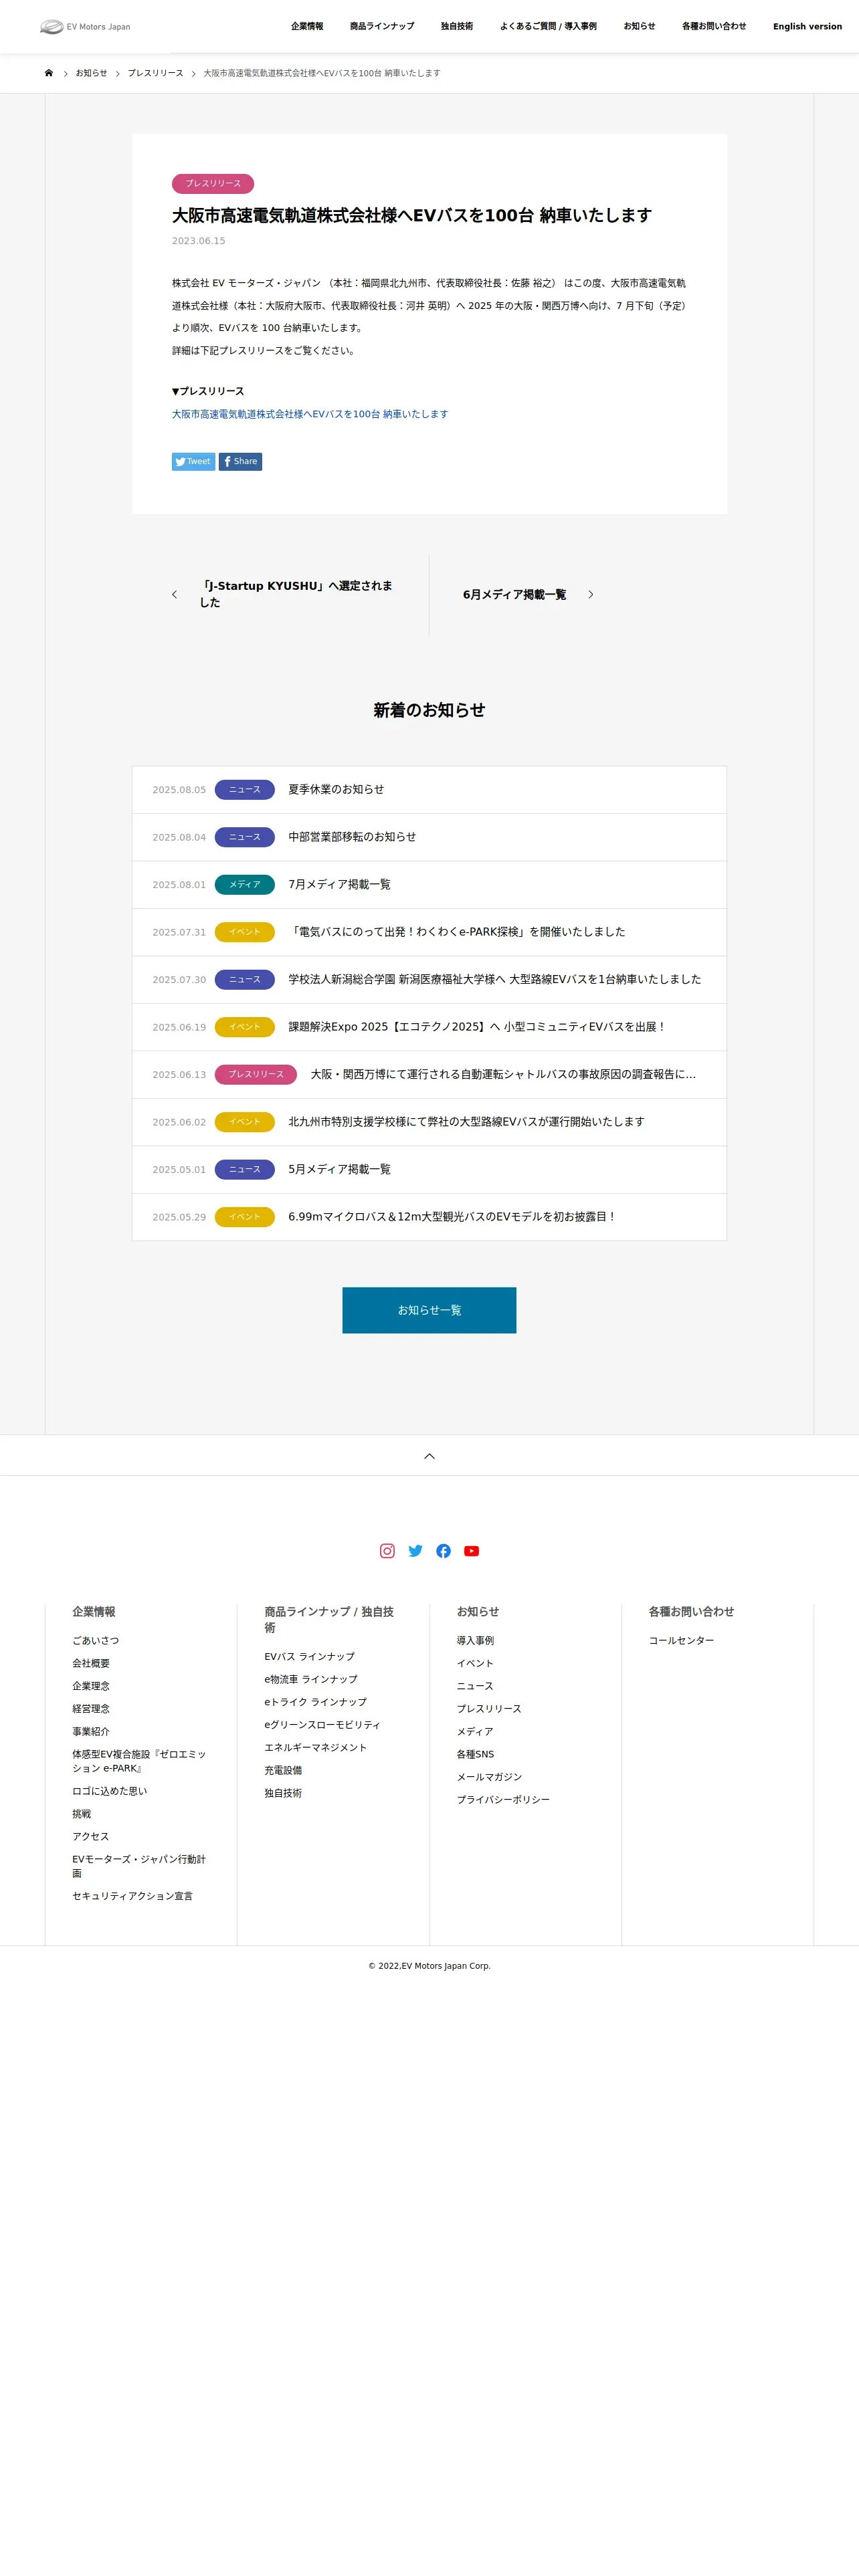Open ゼロエミッション e-PARK footer link

click(x=139, y=1762)
